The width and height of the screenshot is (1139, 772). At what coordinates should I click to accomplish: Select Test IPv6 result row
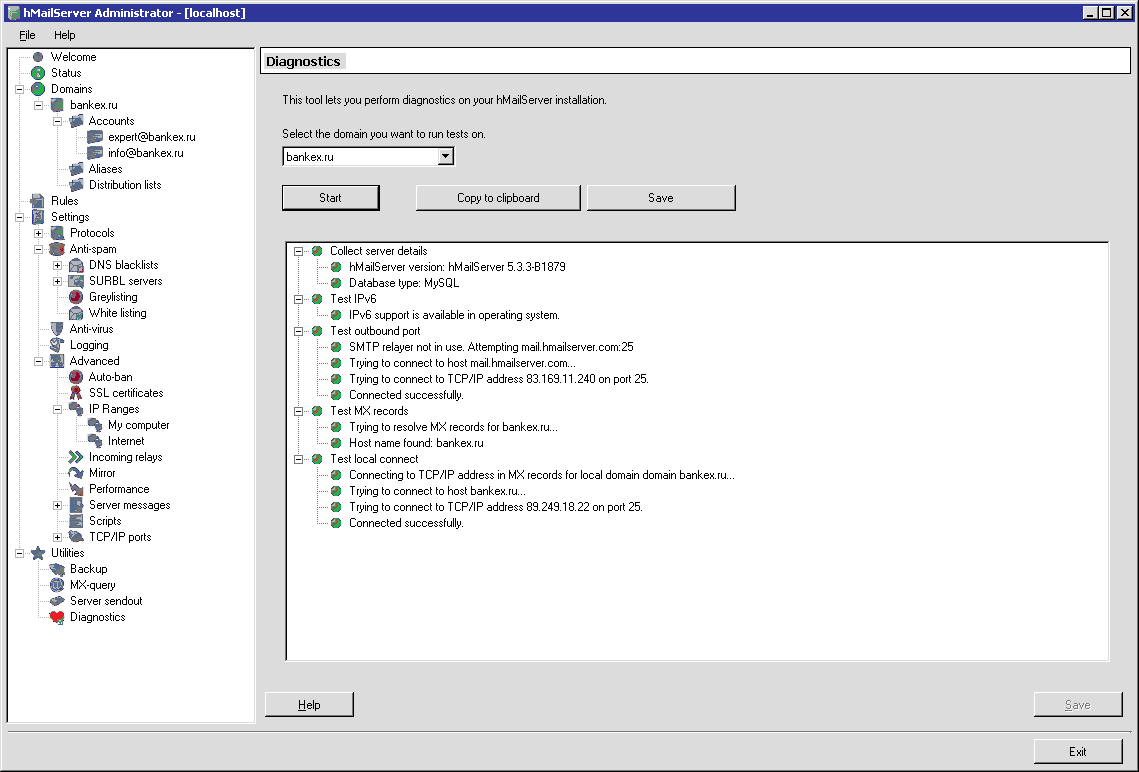[353, 299]
